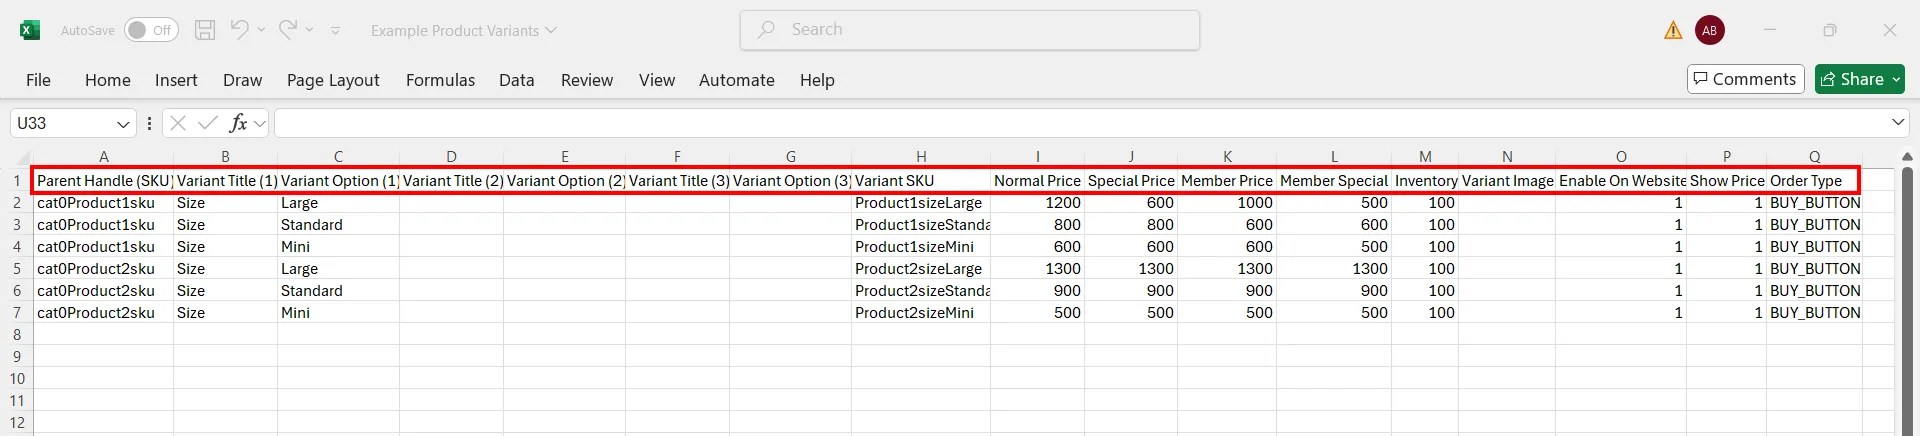Click the formula bar Enter checkmark icon
The height and width of the screenshot is (436, 1920).
point(208,123)
